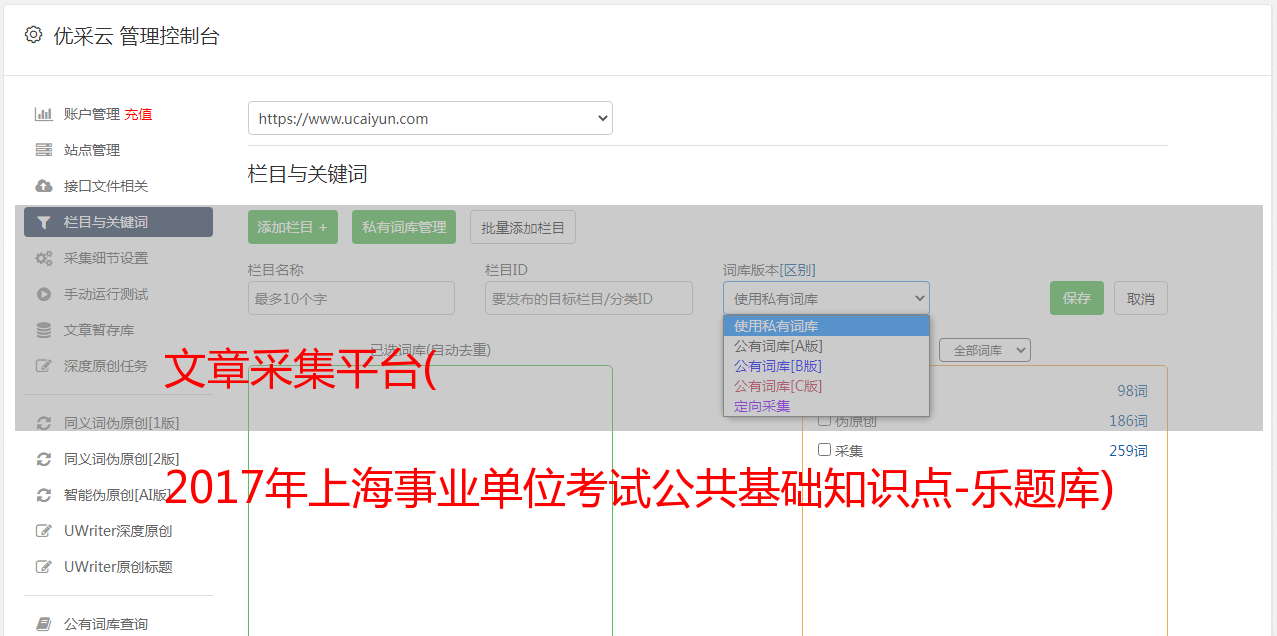Open 采集细节设置 via its gears icon

point(44,258)
